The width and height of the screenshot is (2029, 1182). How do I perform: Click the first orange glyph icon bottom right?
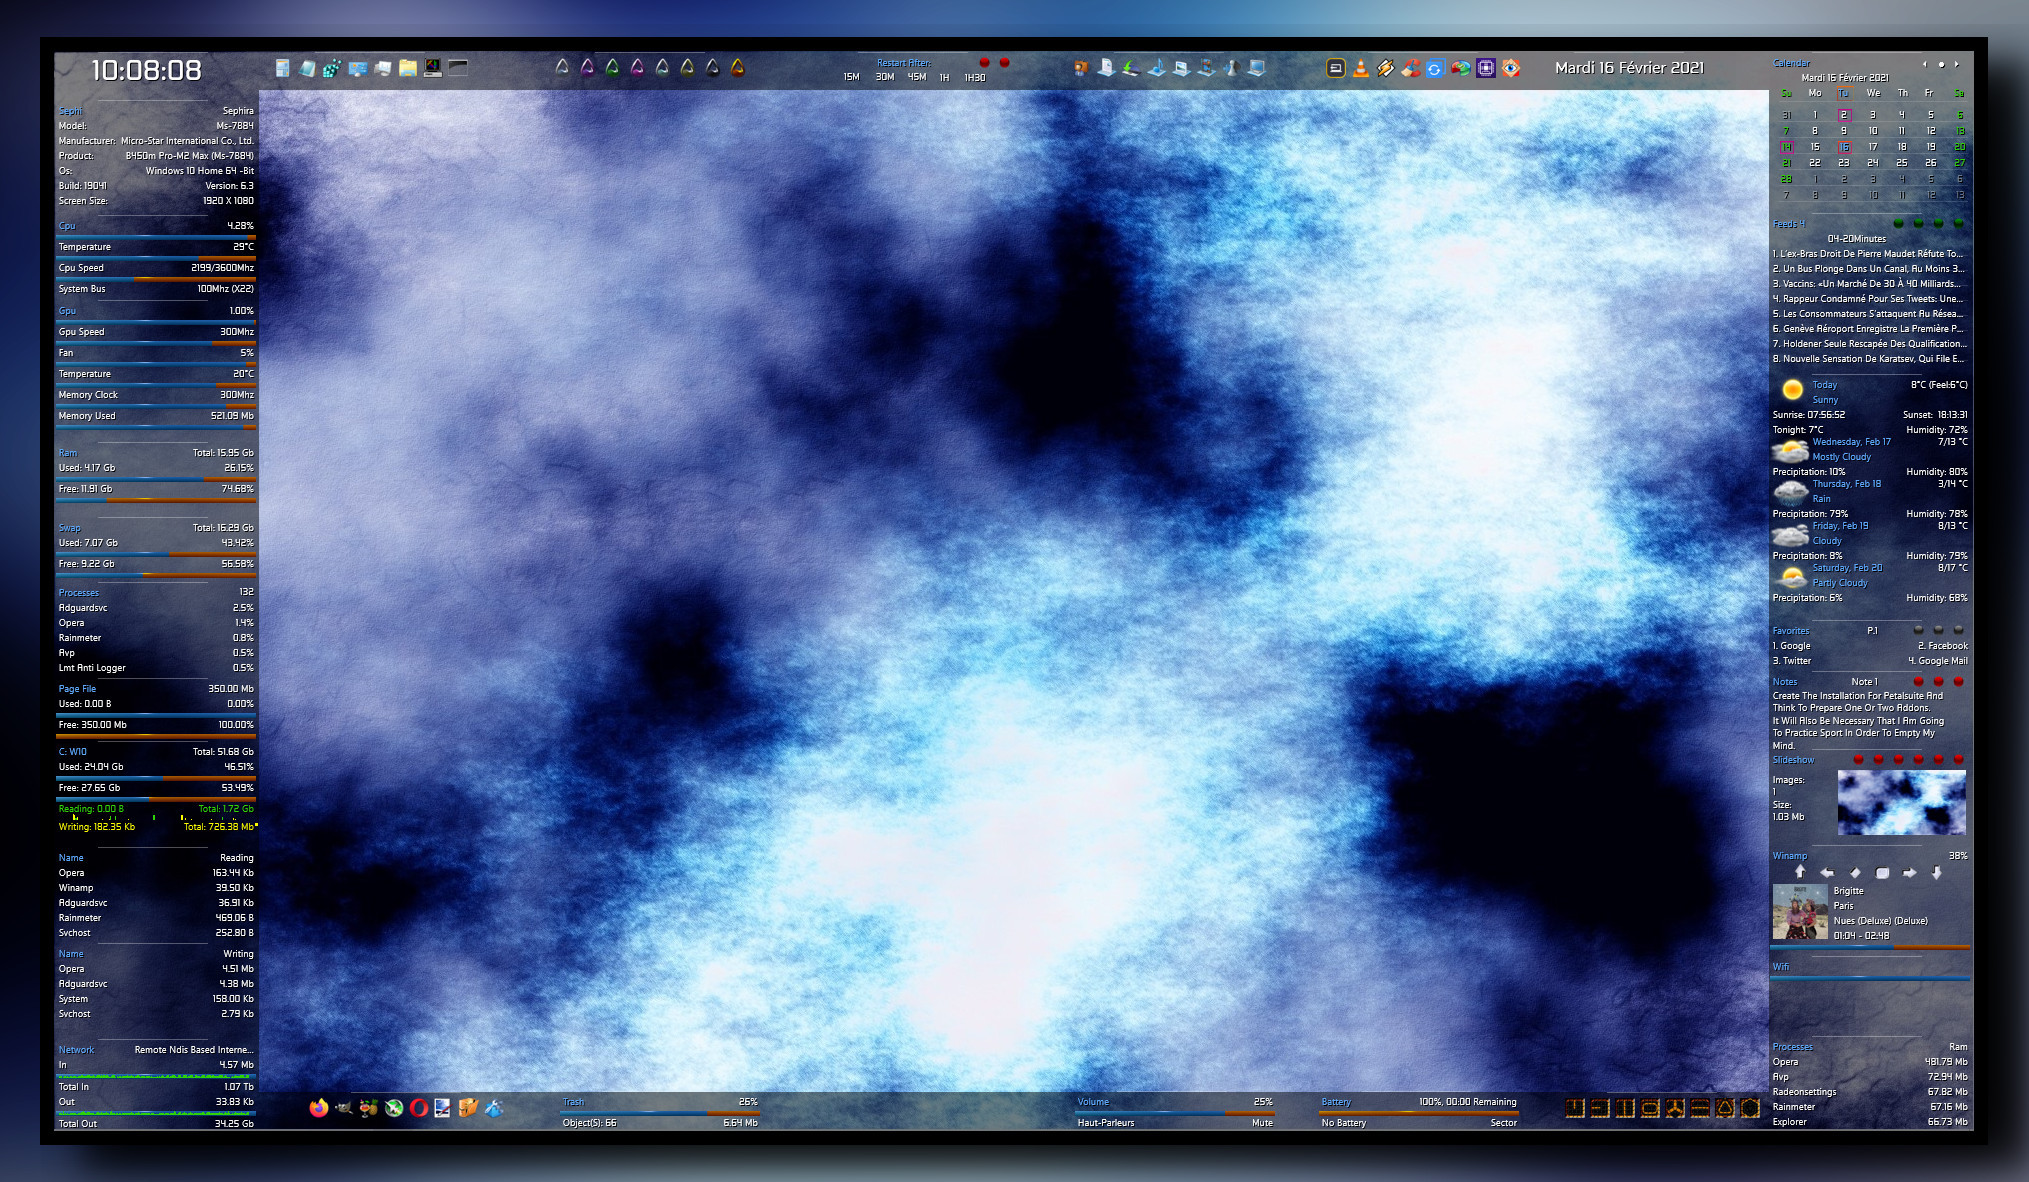tap(1575, 1108)
